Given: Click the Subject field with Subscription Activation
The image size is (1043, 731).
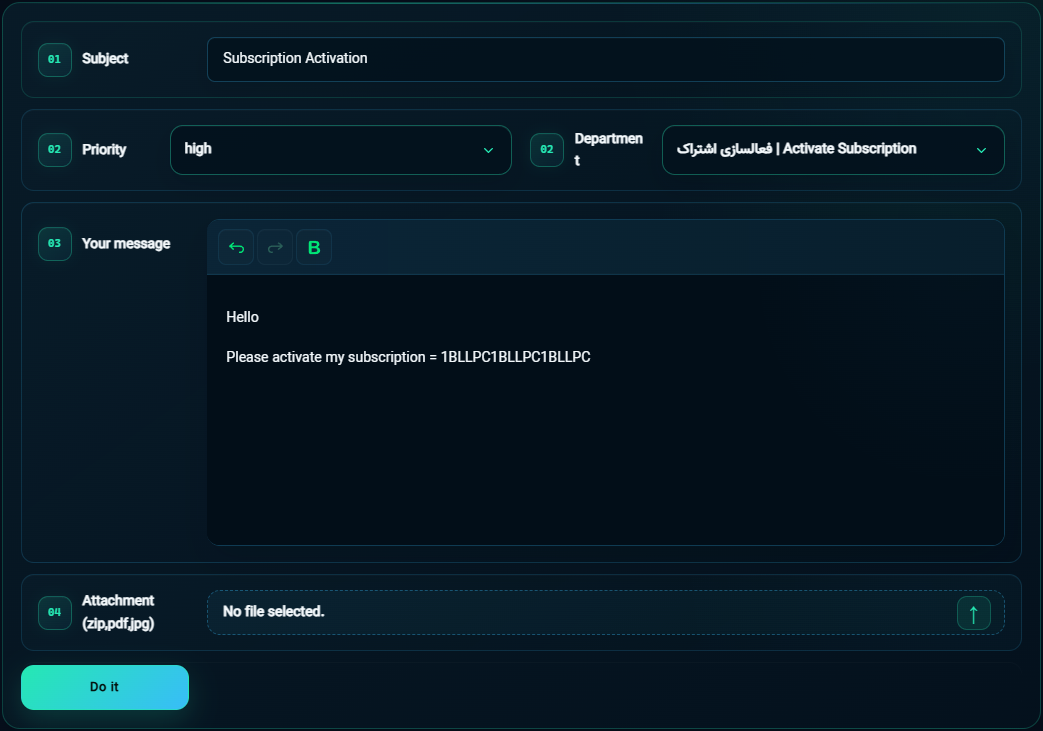Looking at the screenshot, I should click(x=605, y=59).
